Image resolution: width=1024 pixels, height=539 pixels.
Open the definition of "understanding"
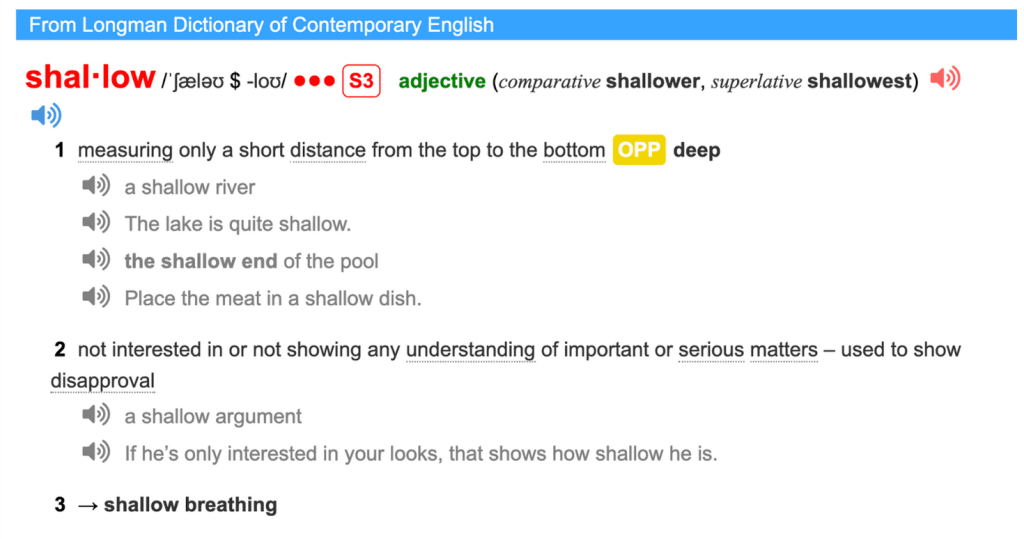click(470, 350)
